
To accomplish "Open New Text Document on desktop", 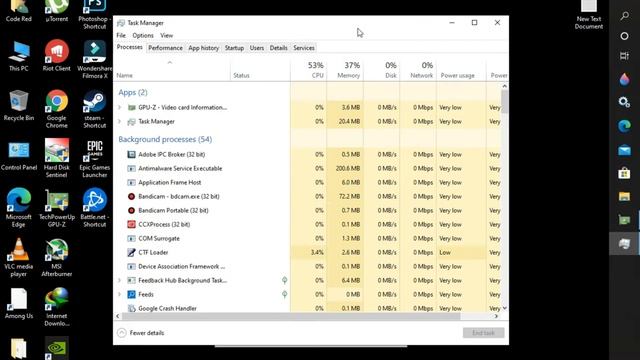I will (589, 15).
